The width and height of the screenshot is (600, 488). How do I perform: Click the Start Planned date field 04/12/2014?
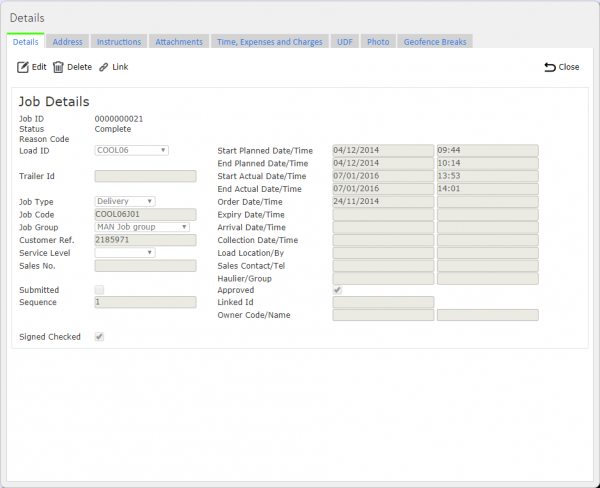383,150
